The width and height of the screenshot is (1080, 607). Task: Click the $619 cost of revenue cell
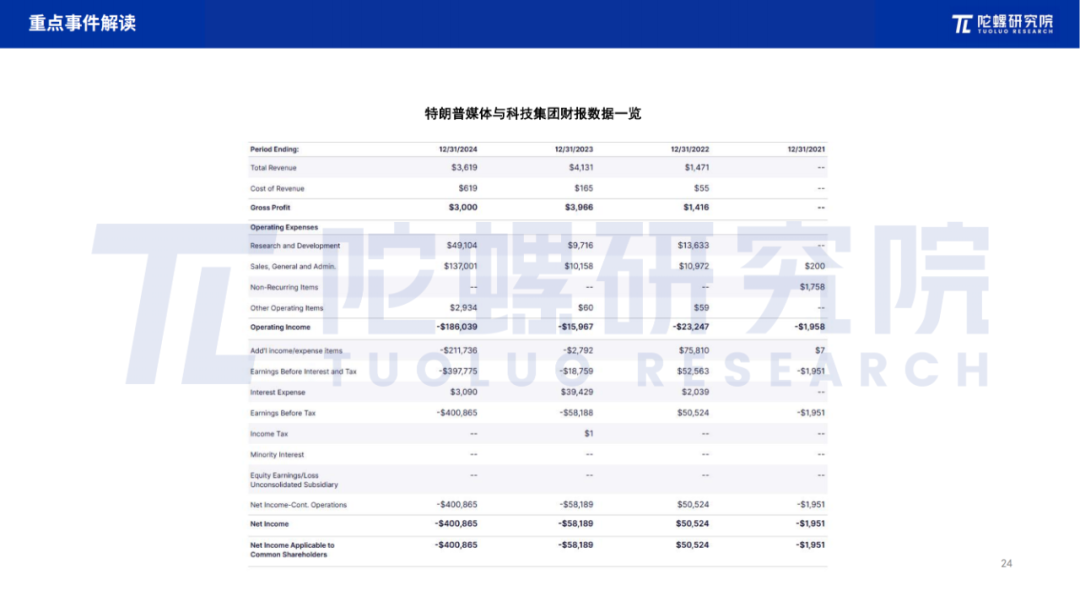[x=468, y=188]
